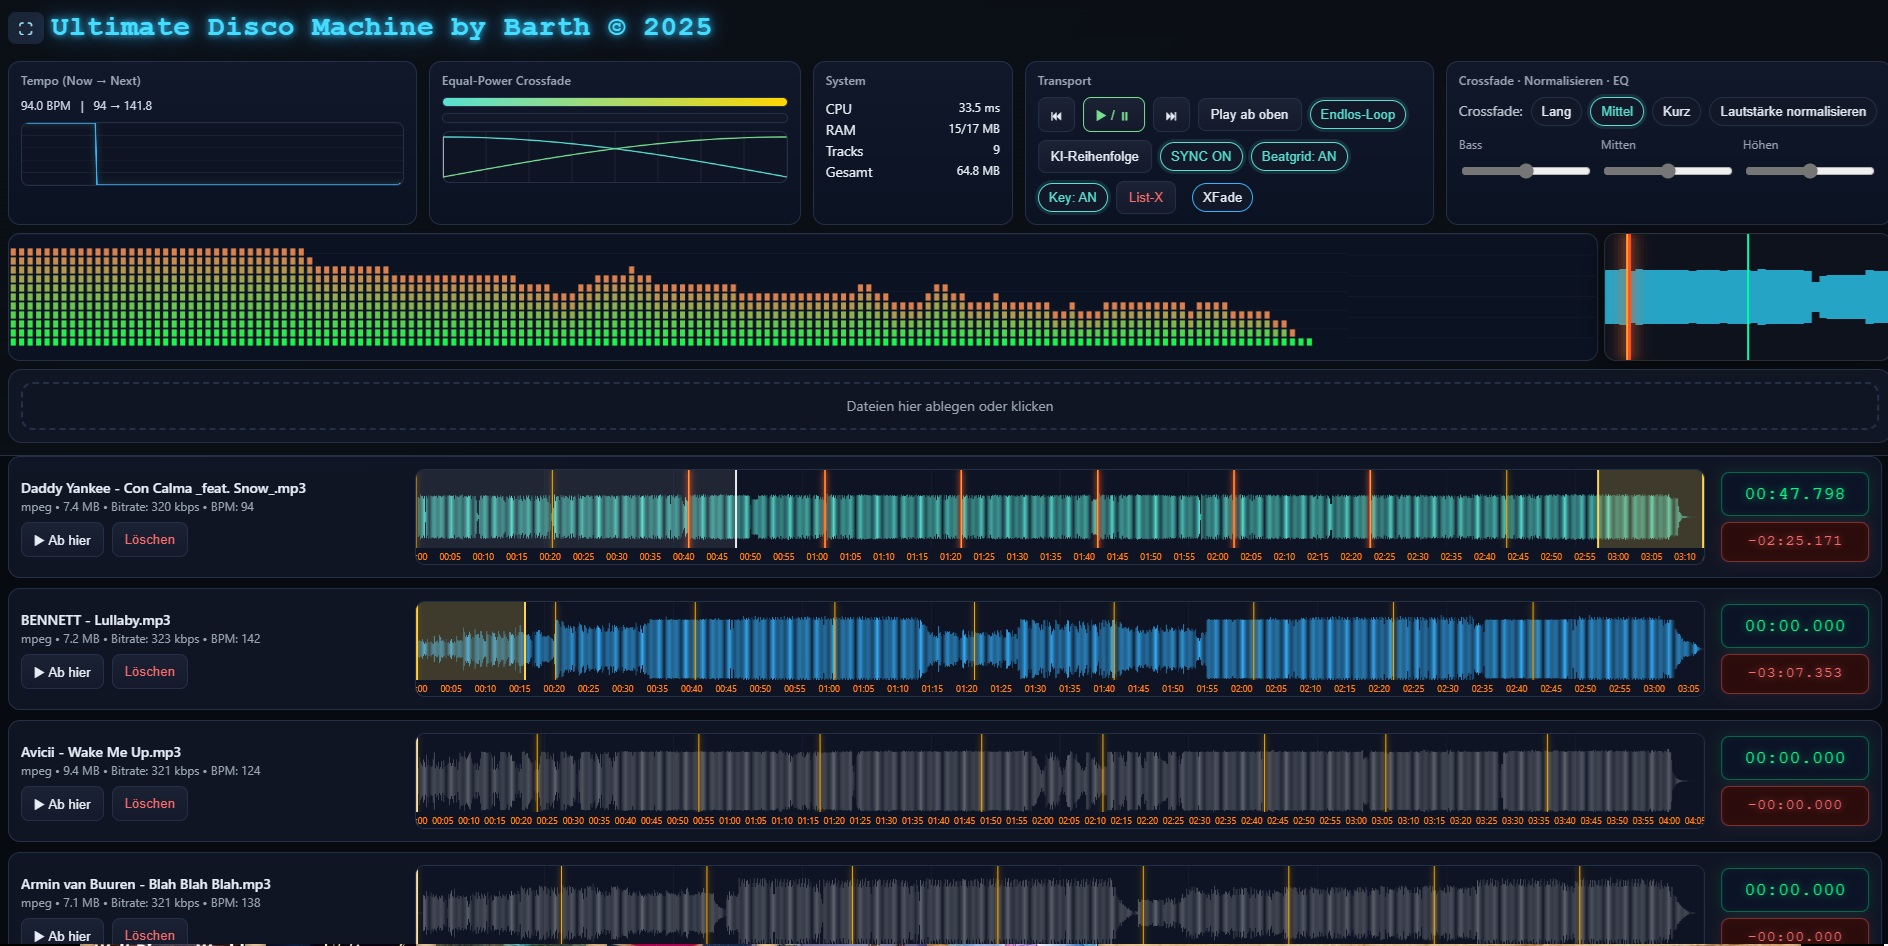Toggle the play/pause transport button
The width and height of the screenshot is (1888, 946).
coord(1113,115)
